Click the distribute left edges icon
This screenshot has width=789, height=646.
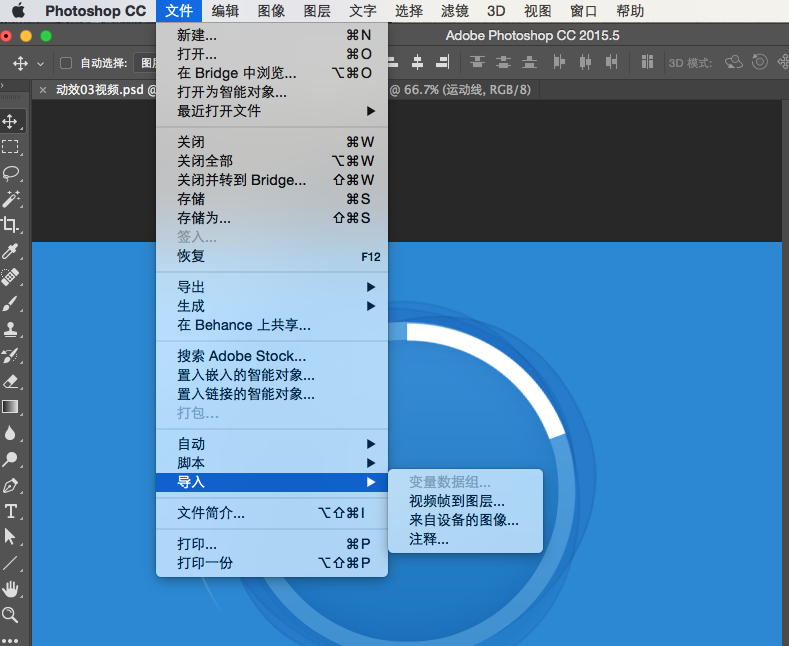click(x=559, y=62)
